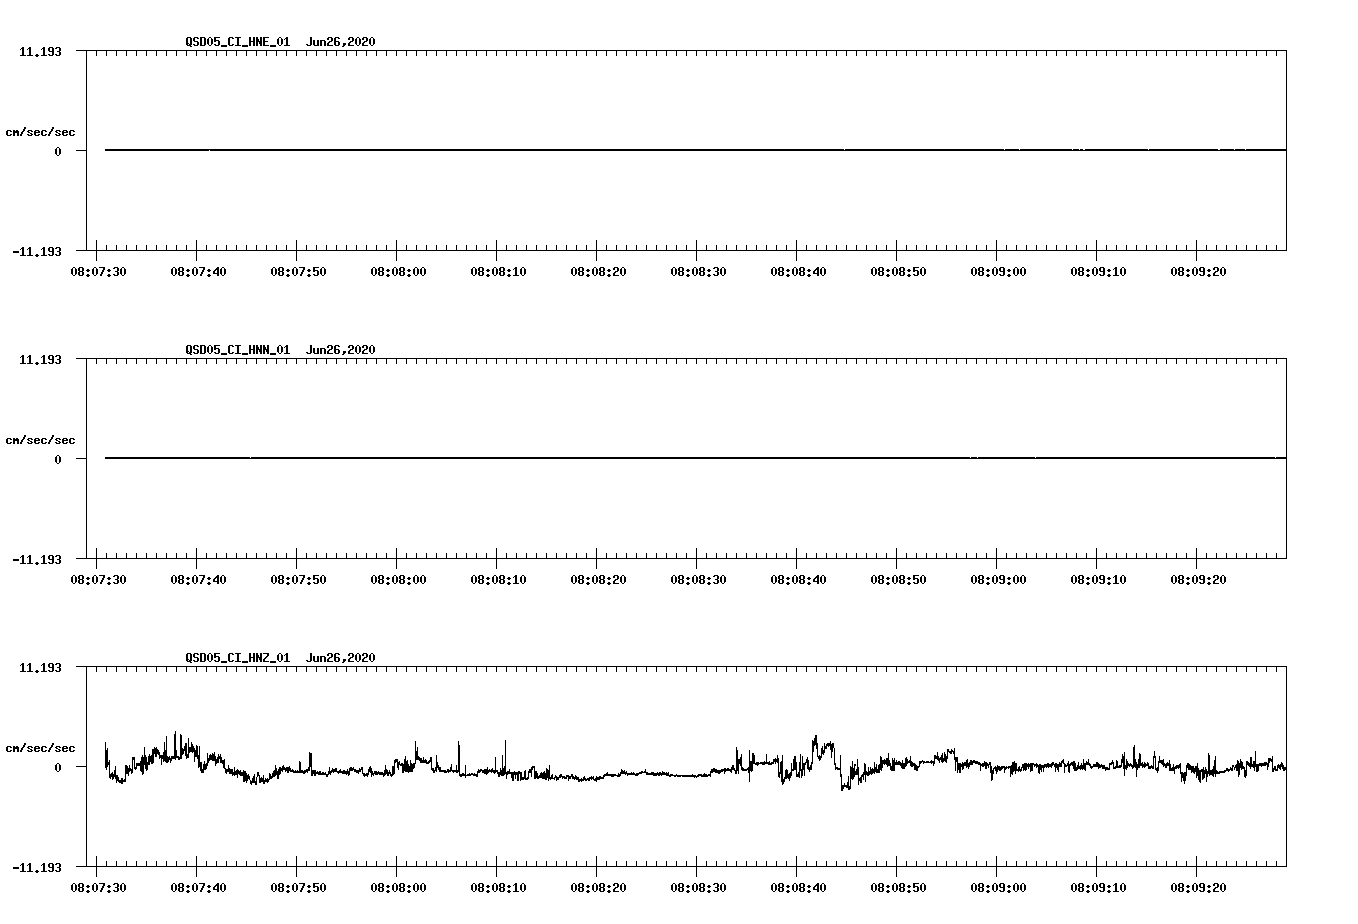Screen dimensions: 1358x924
Task: Select 08:08:30 tick label below HNN plot
Action: click(x=698, y=579)
